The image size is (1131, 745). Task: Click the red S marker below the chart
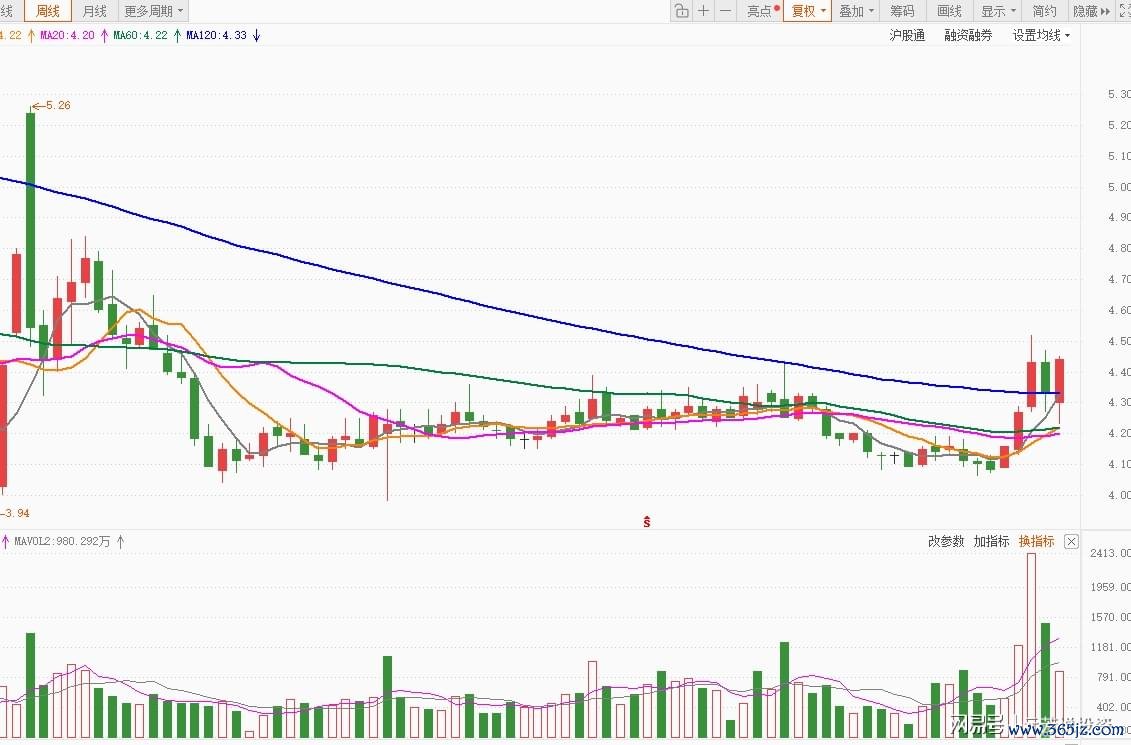647,521
